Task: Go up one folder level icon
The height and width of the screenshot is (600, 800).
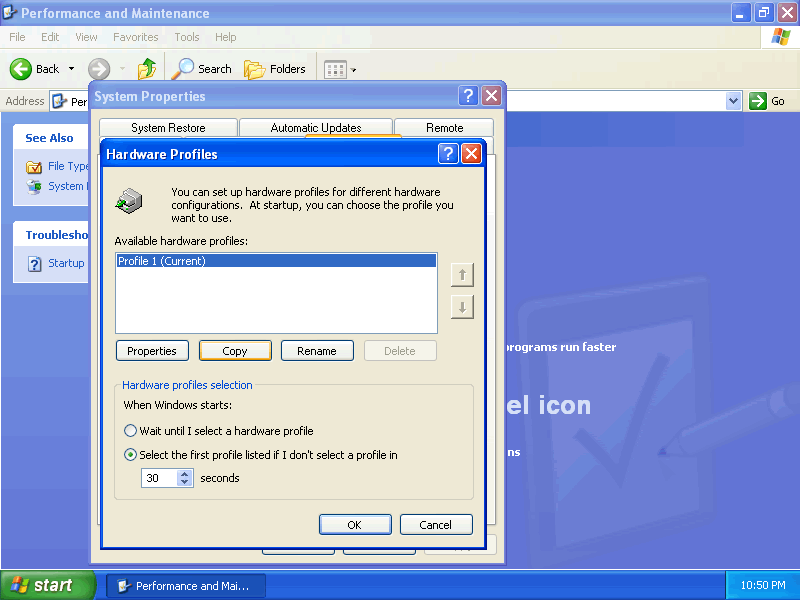Action: [x=147, y=69]
